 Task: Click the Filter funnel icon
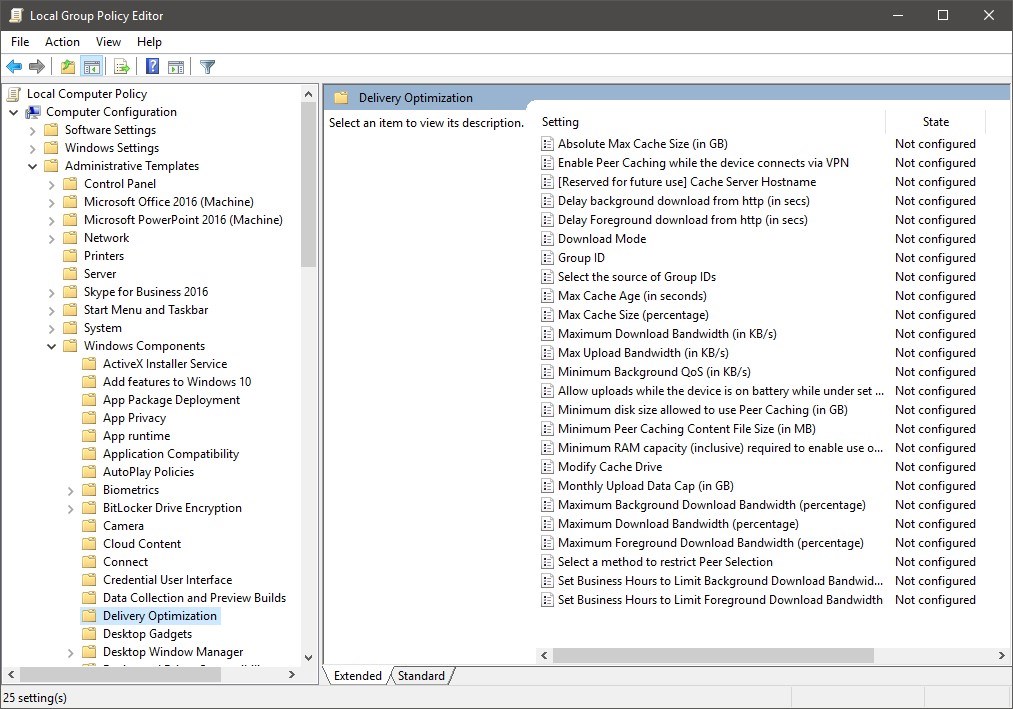click(207, 67)
